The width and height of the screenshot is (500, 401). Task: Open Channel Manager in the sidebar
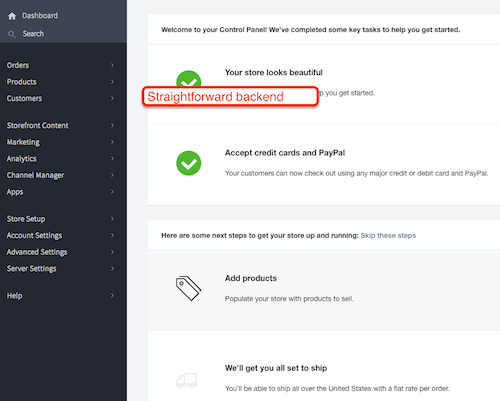(x=35, y=175)
